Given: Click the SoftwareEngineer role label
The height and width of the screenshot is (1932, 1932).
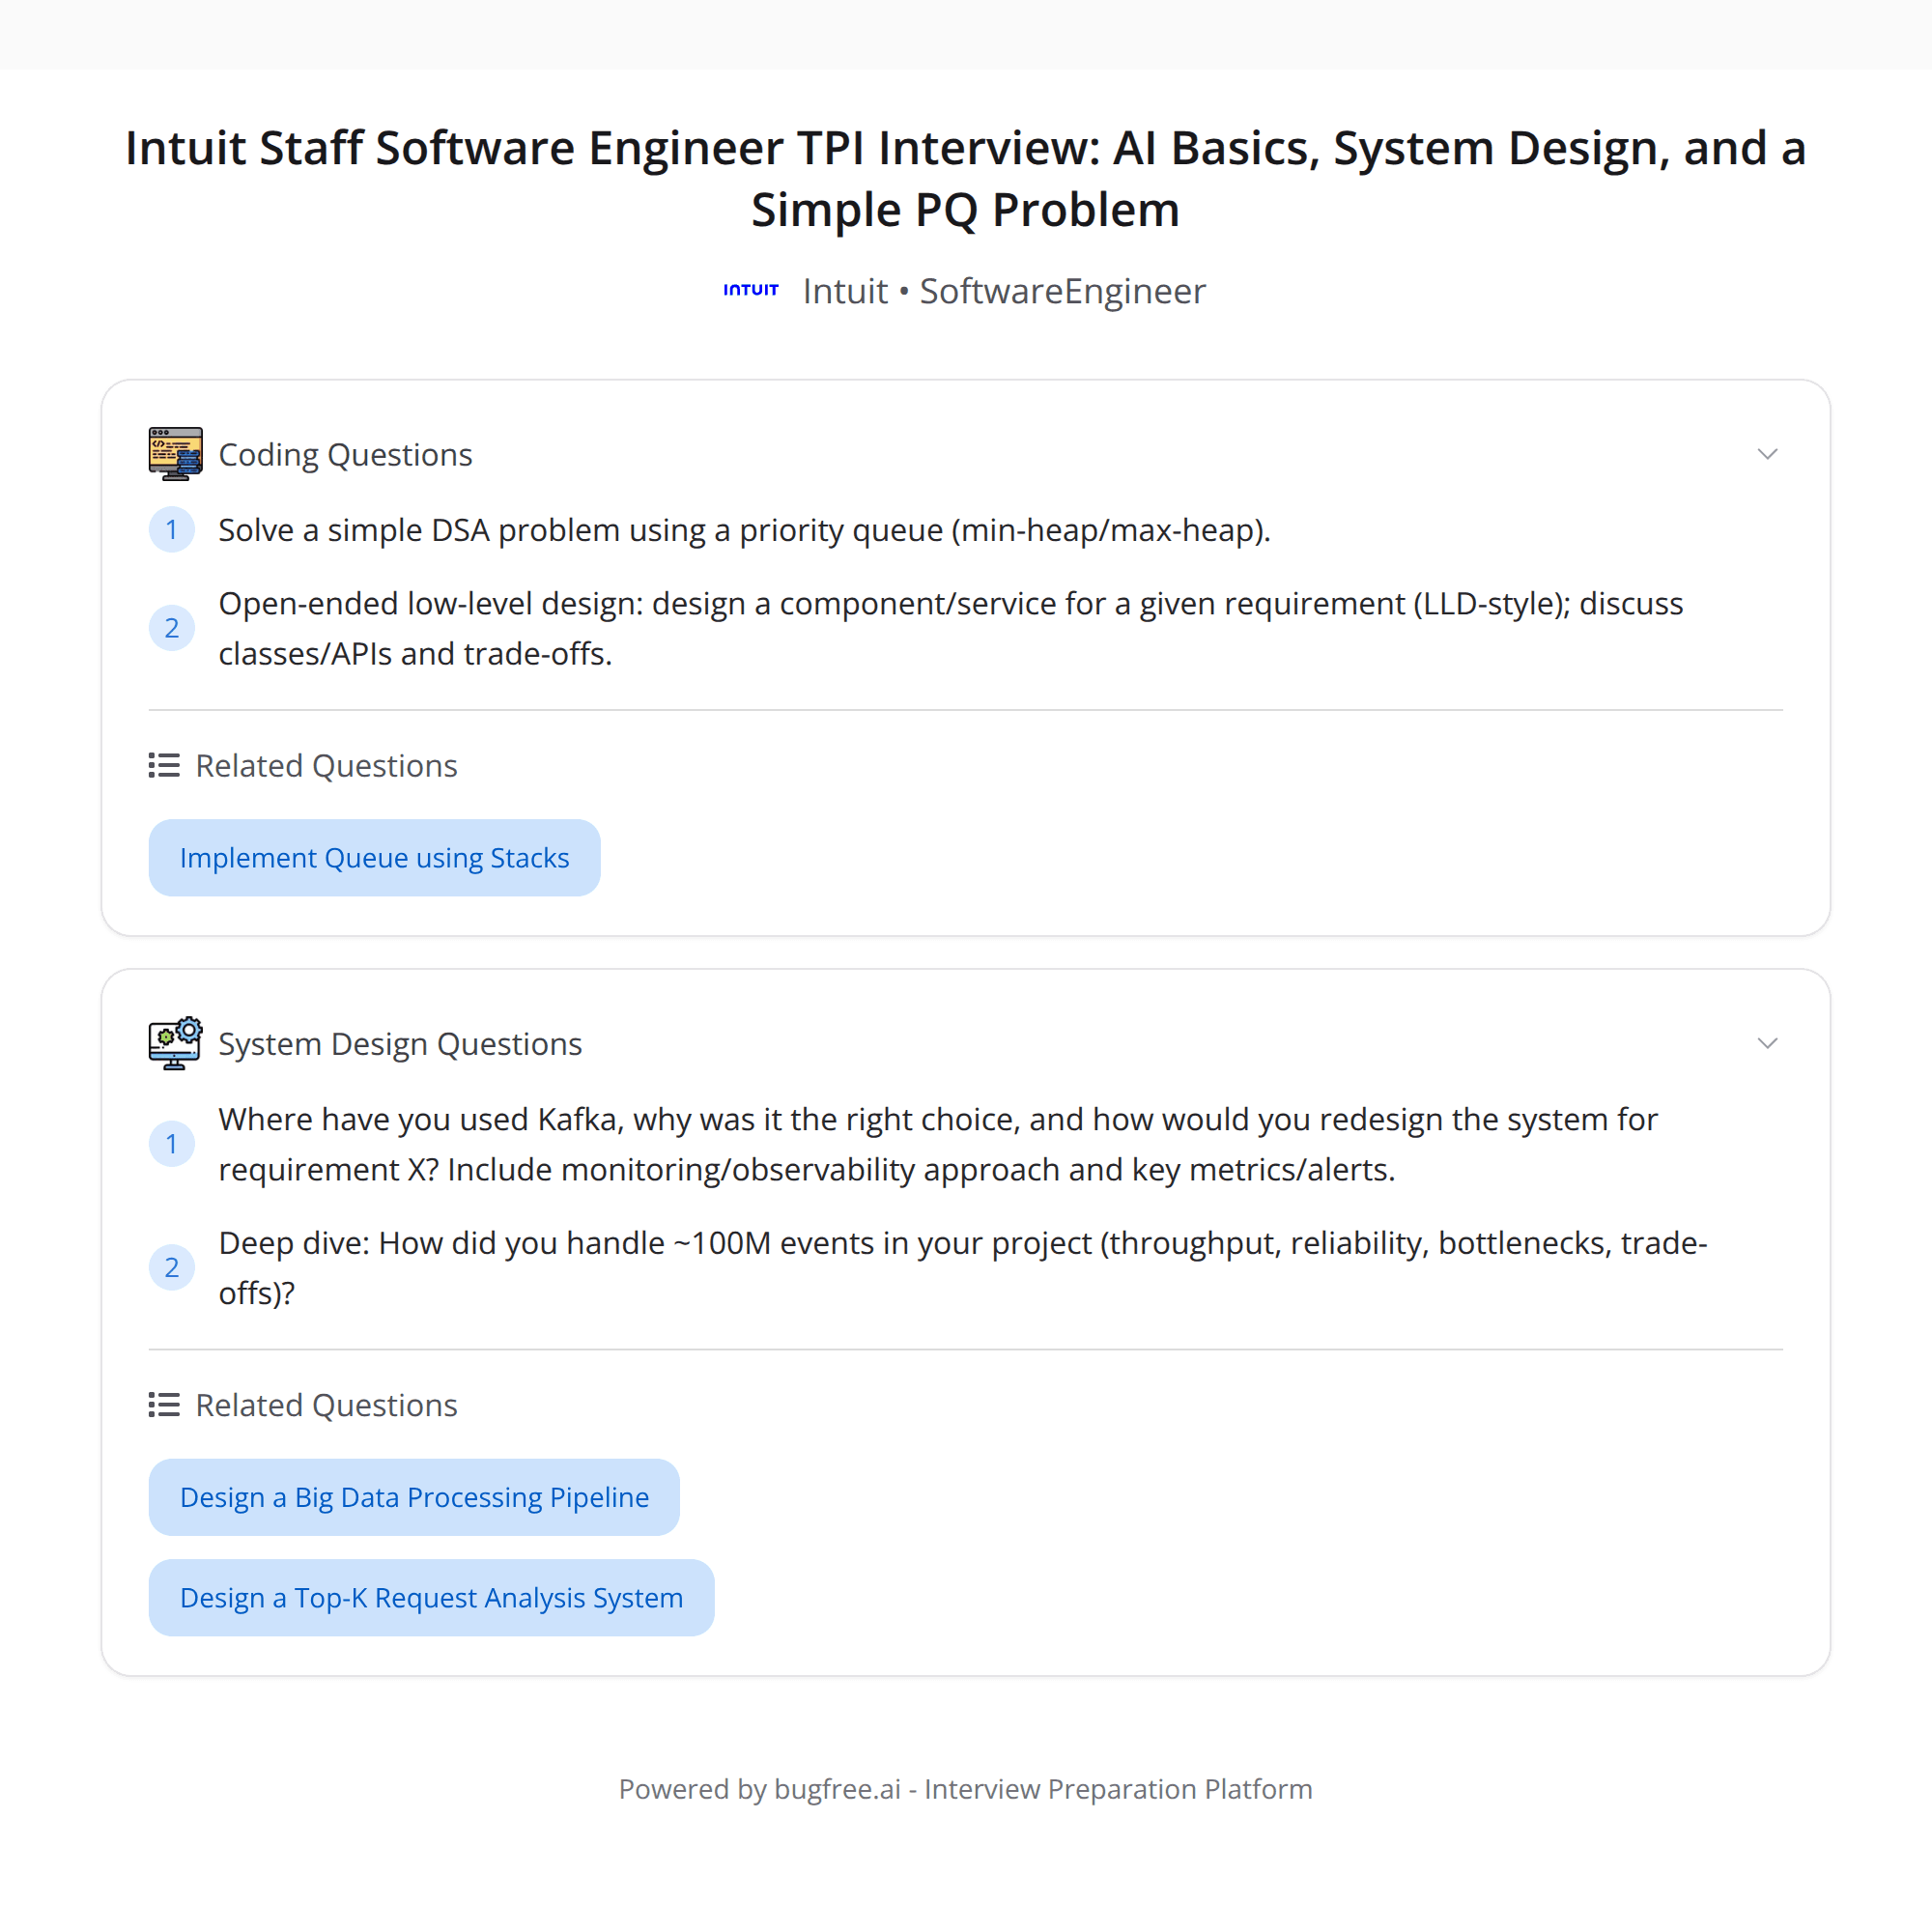Looking at the screenshot, I should pos(1062,291).
